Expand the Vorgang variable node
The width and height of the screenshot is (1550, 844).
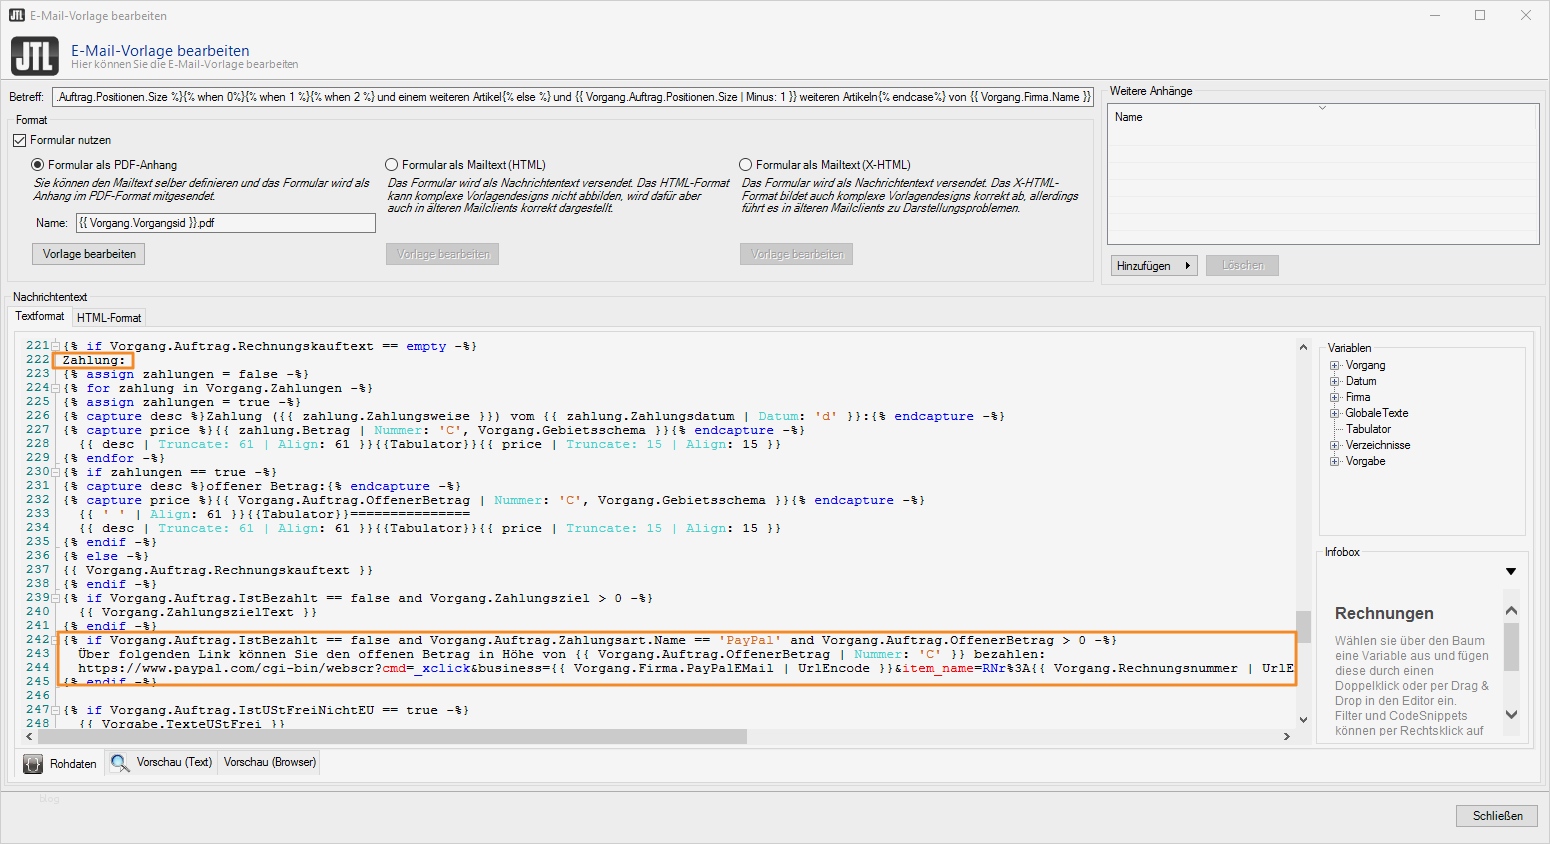point(1334,366)
